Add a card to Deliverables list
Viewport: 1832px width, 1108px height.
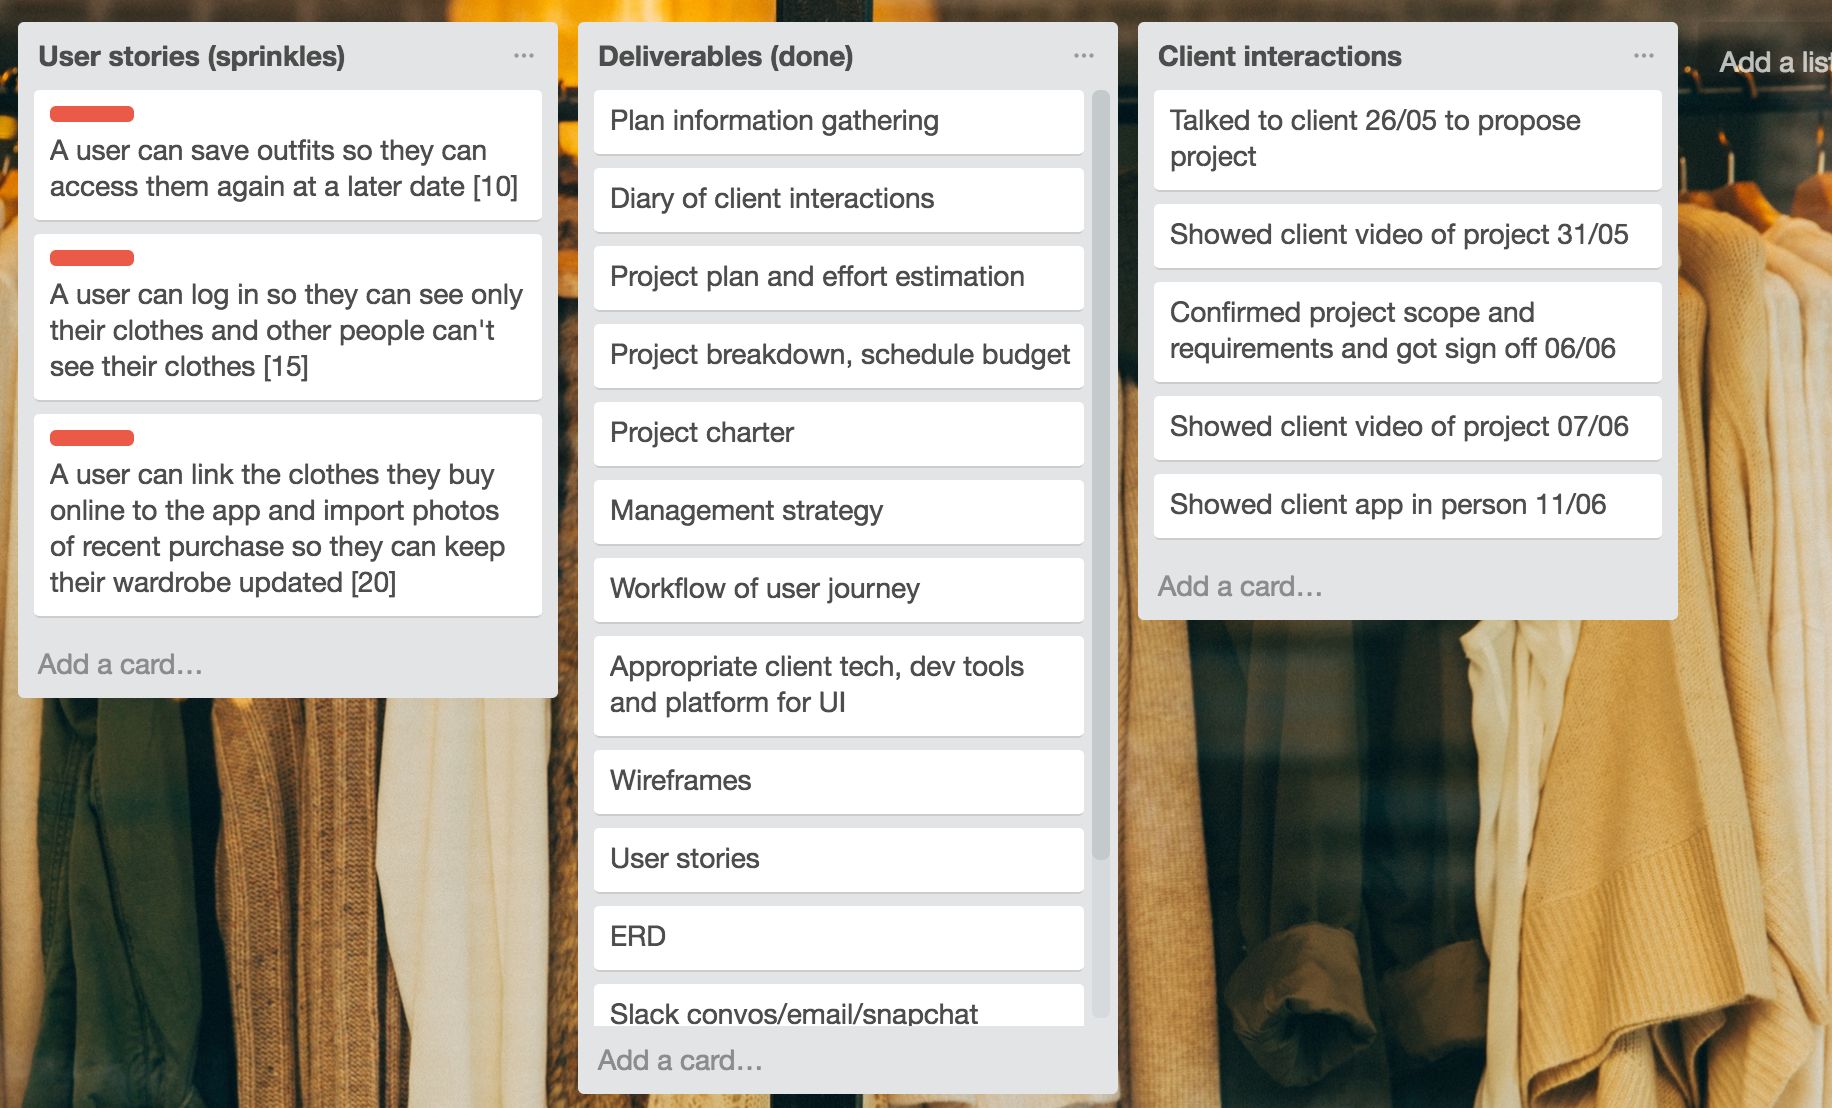coord(680,1060)
